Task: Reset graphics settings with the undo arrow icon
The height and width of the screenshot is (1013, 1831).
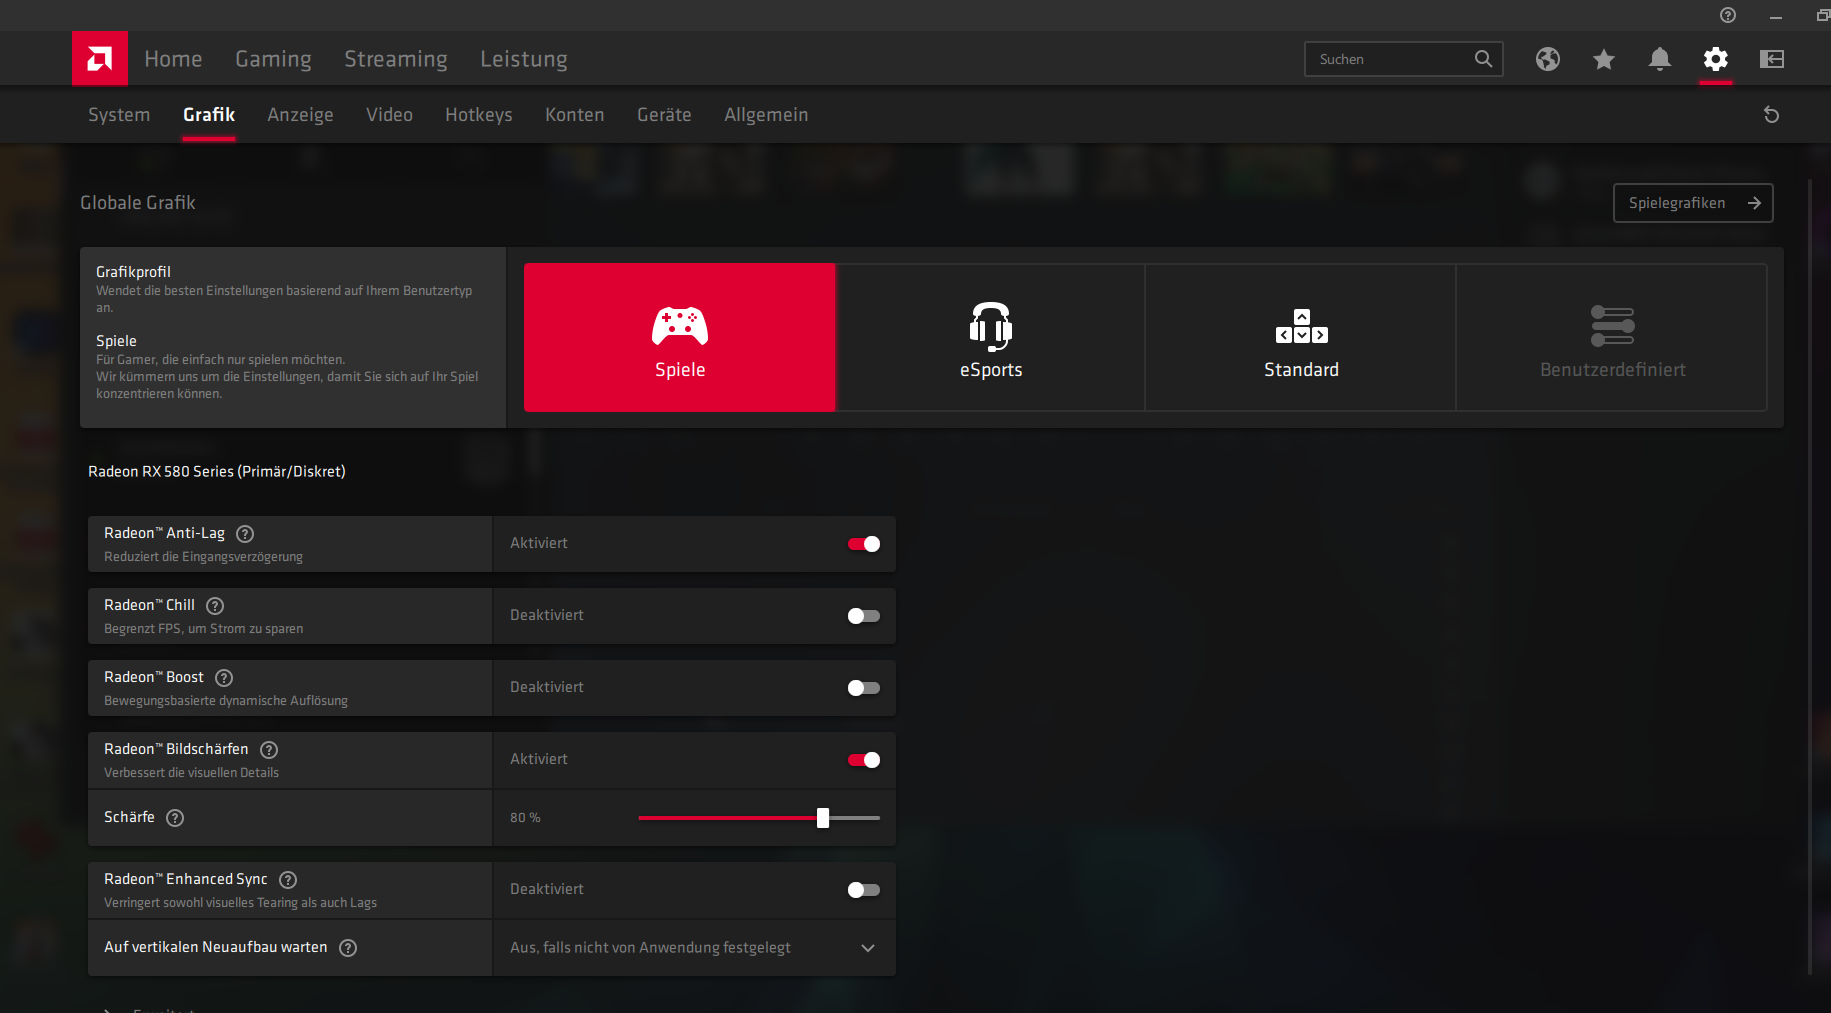Action: 1771,115
